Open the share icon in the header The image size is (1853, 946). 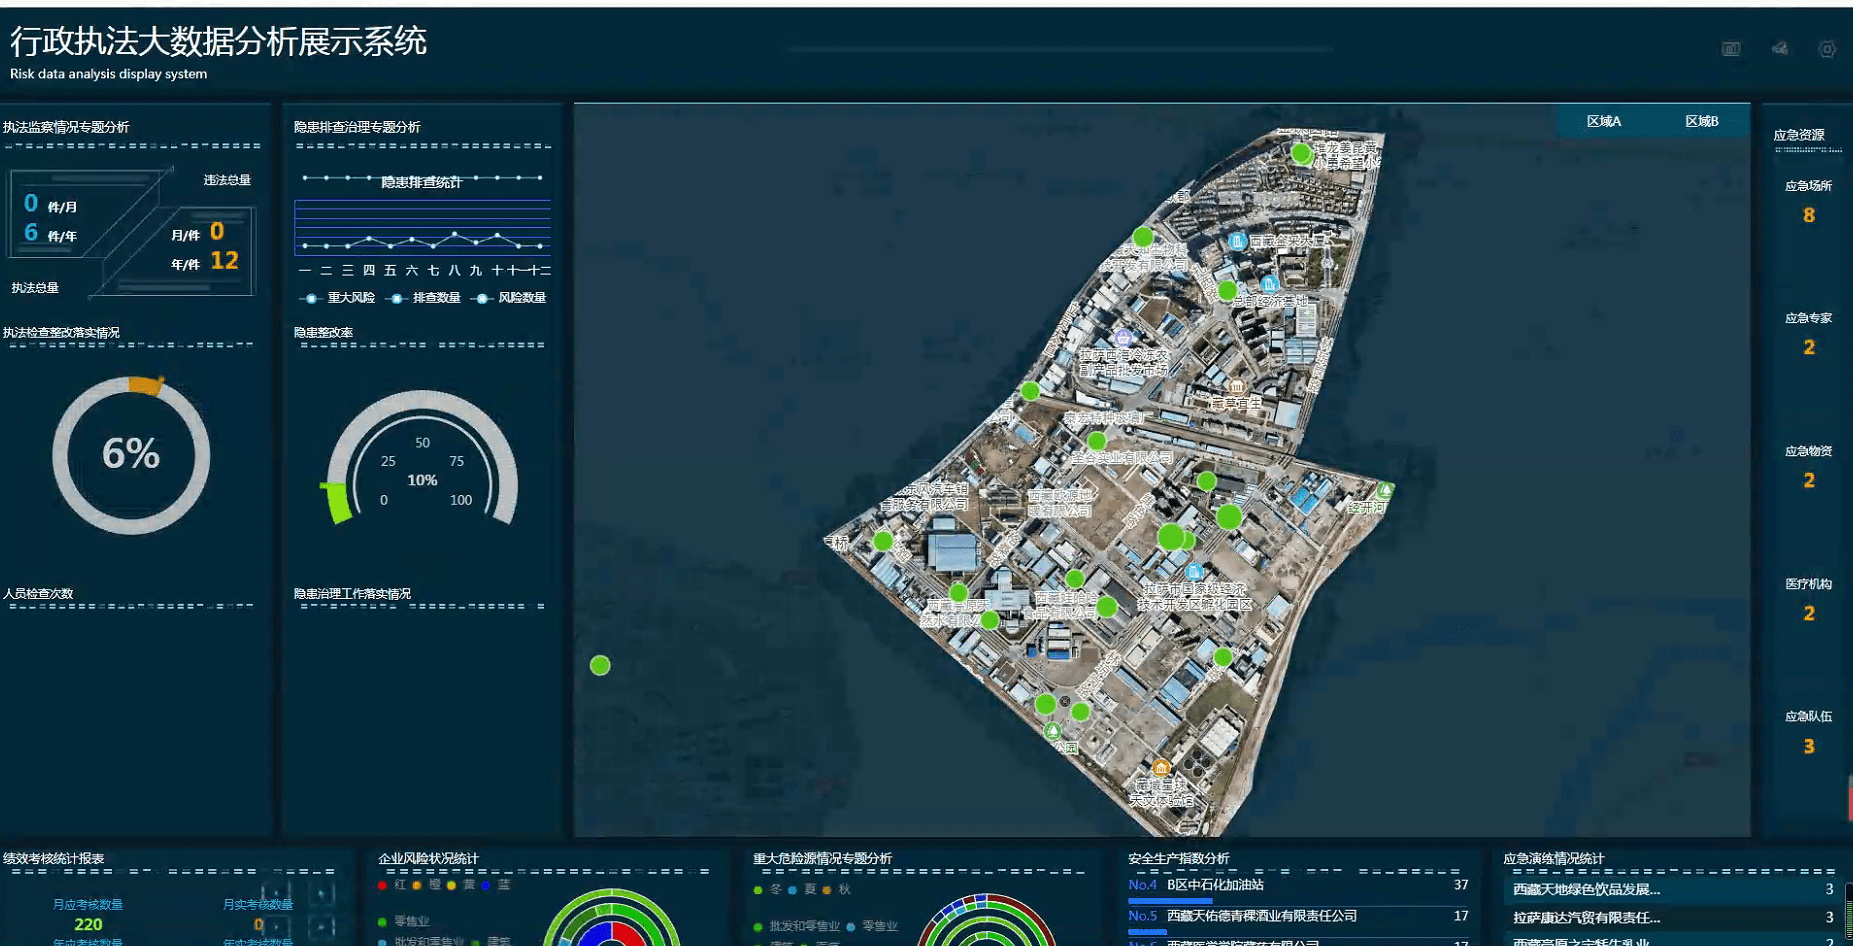(x=1780, y=48)
